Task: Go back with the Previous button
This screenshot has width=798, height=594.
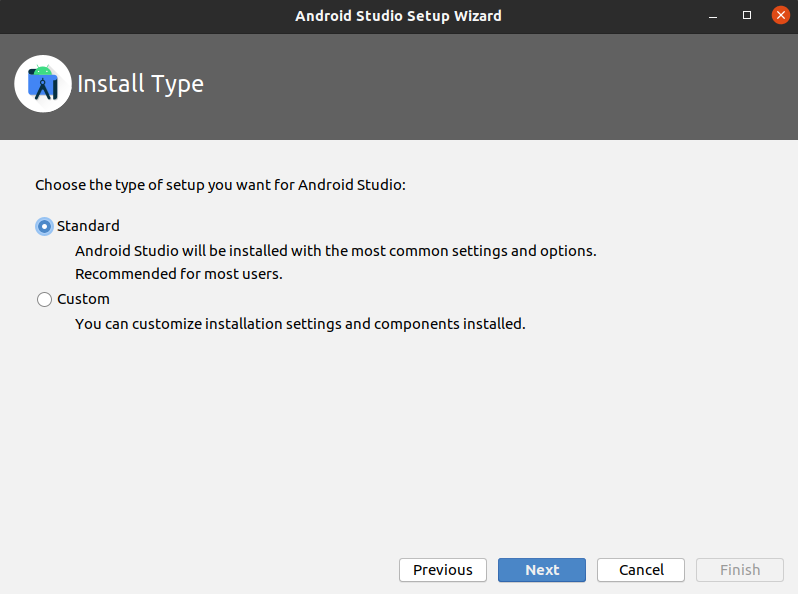Action: click(443, 570)
